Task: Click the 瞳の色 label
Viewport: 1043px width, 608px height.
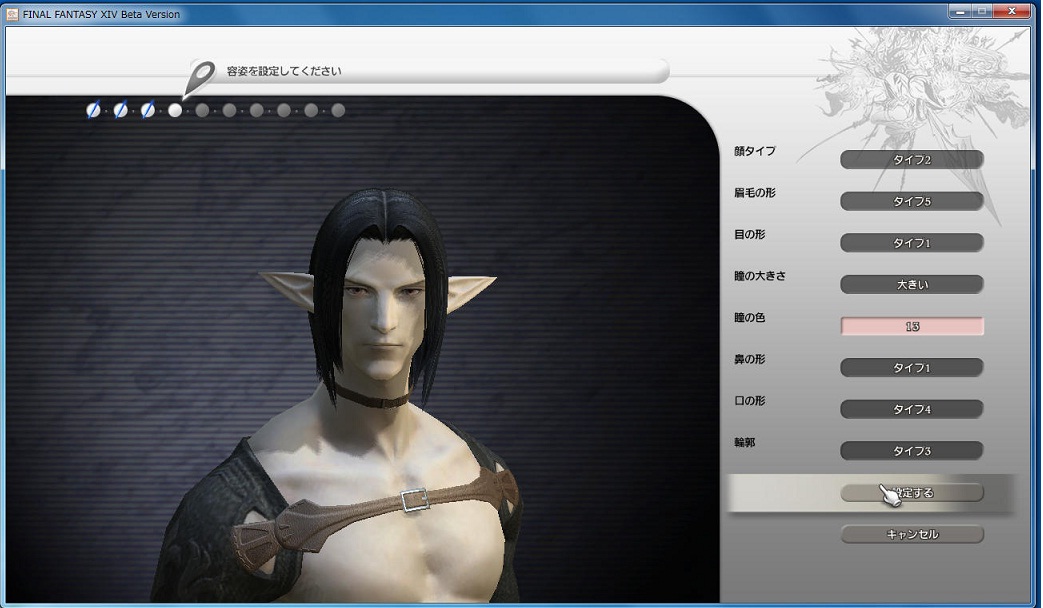Action: coord(750,318)
